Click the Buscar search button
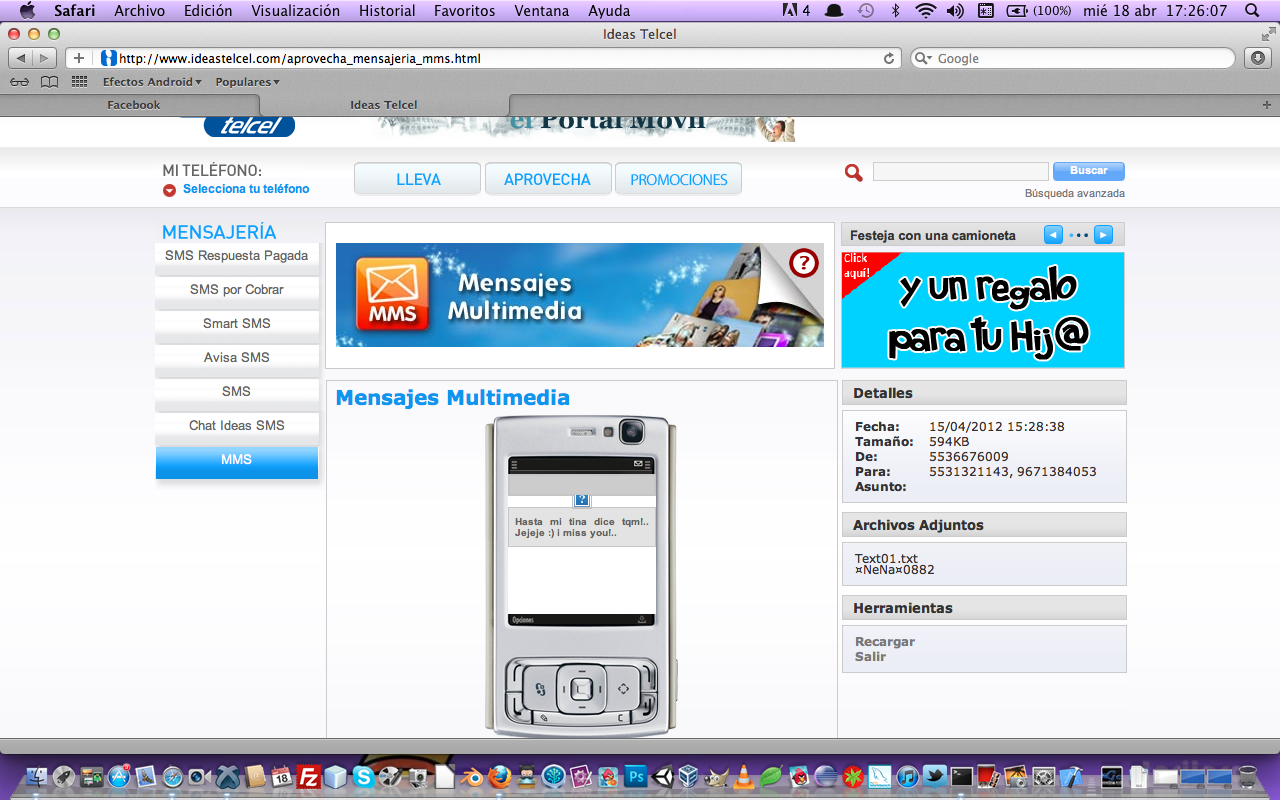Image resolution: width=1280 pixels, height=800 pixels. (1089, 171)
